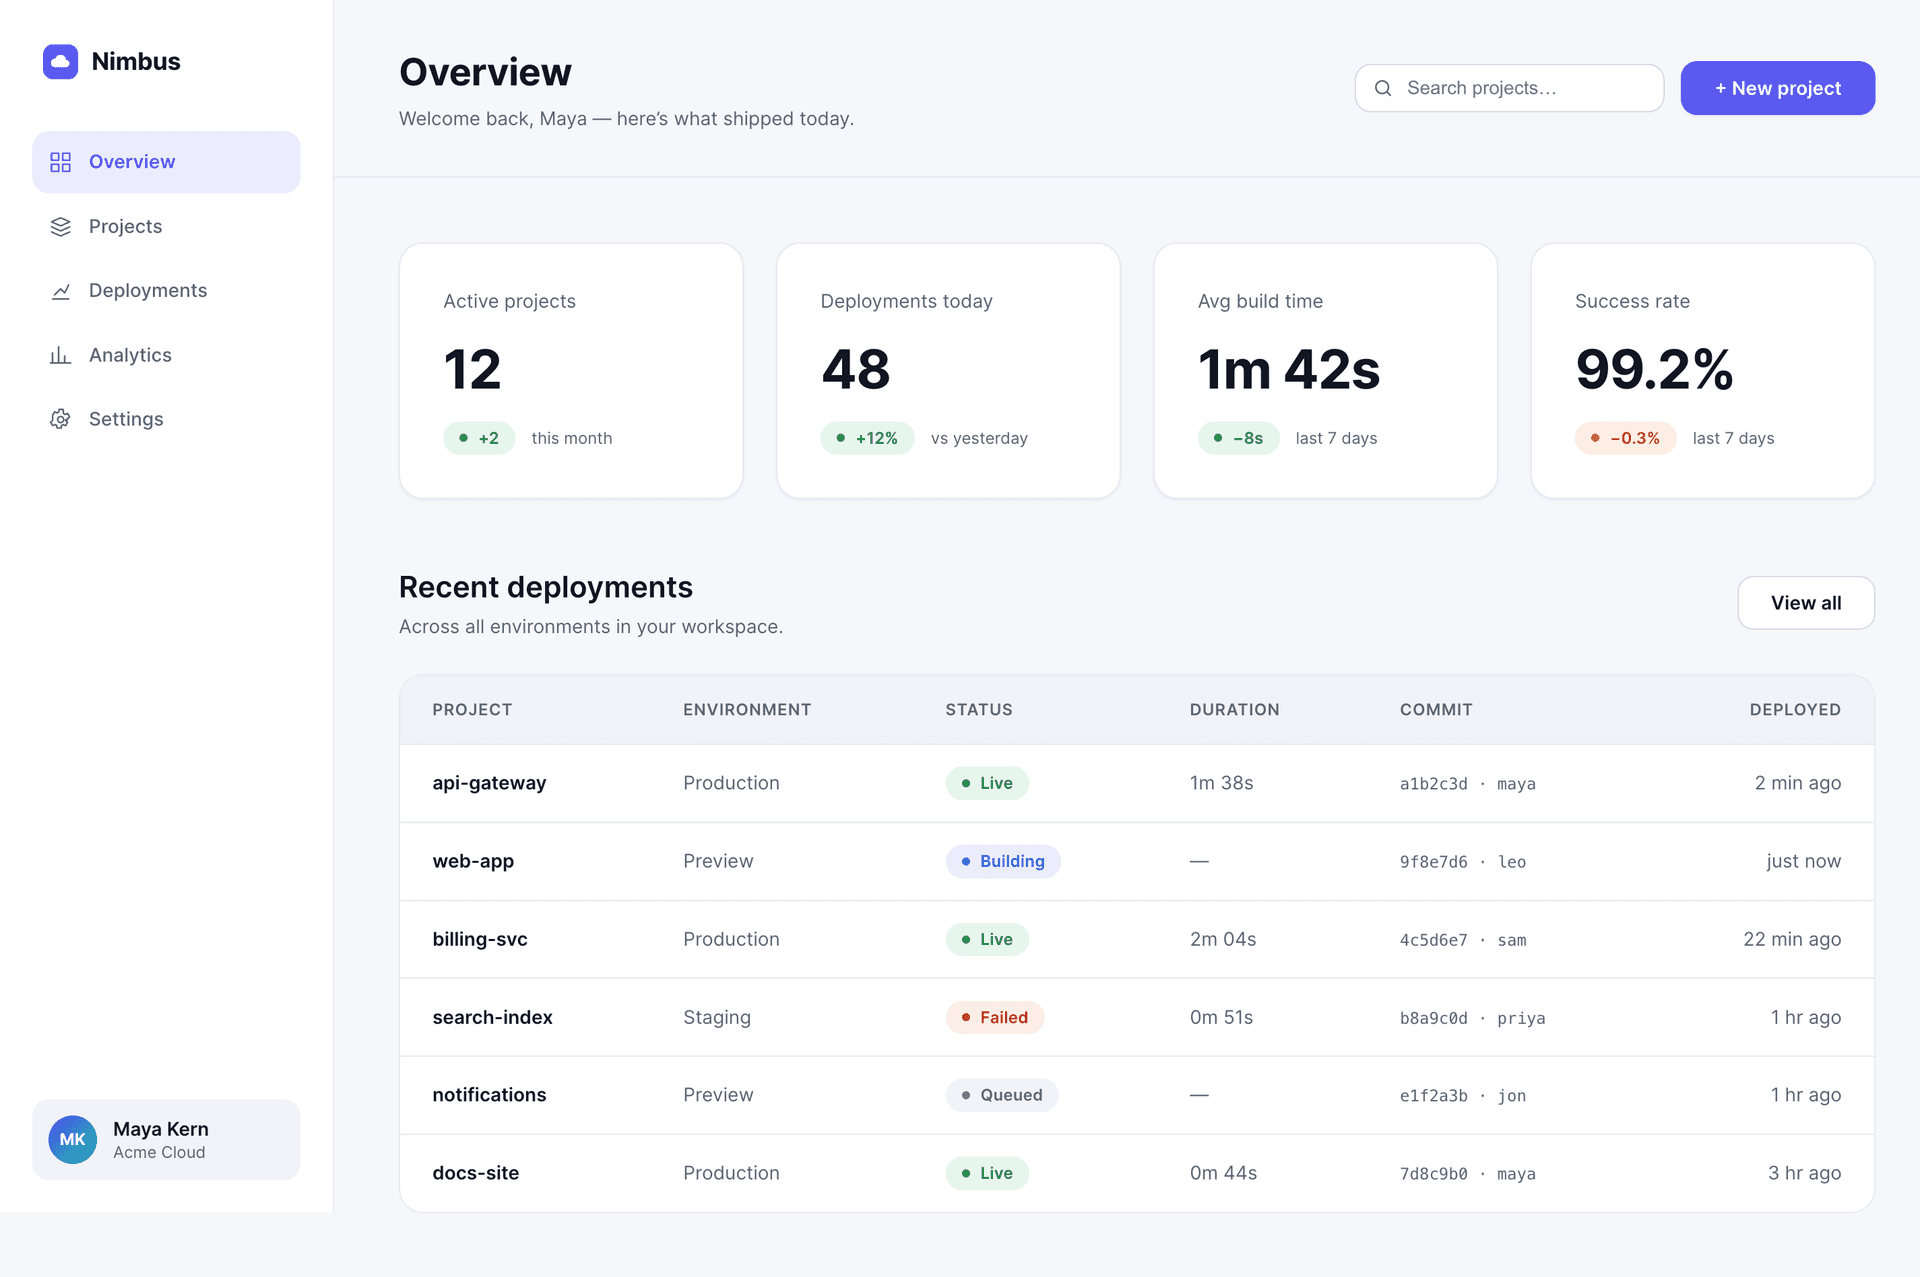
Task: Click the −0.3% success rate badge
Action: pos(1625,438)
